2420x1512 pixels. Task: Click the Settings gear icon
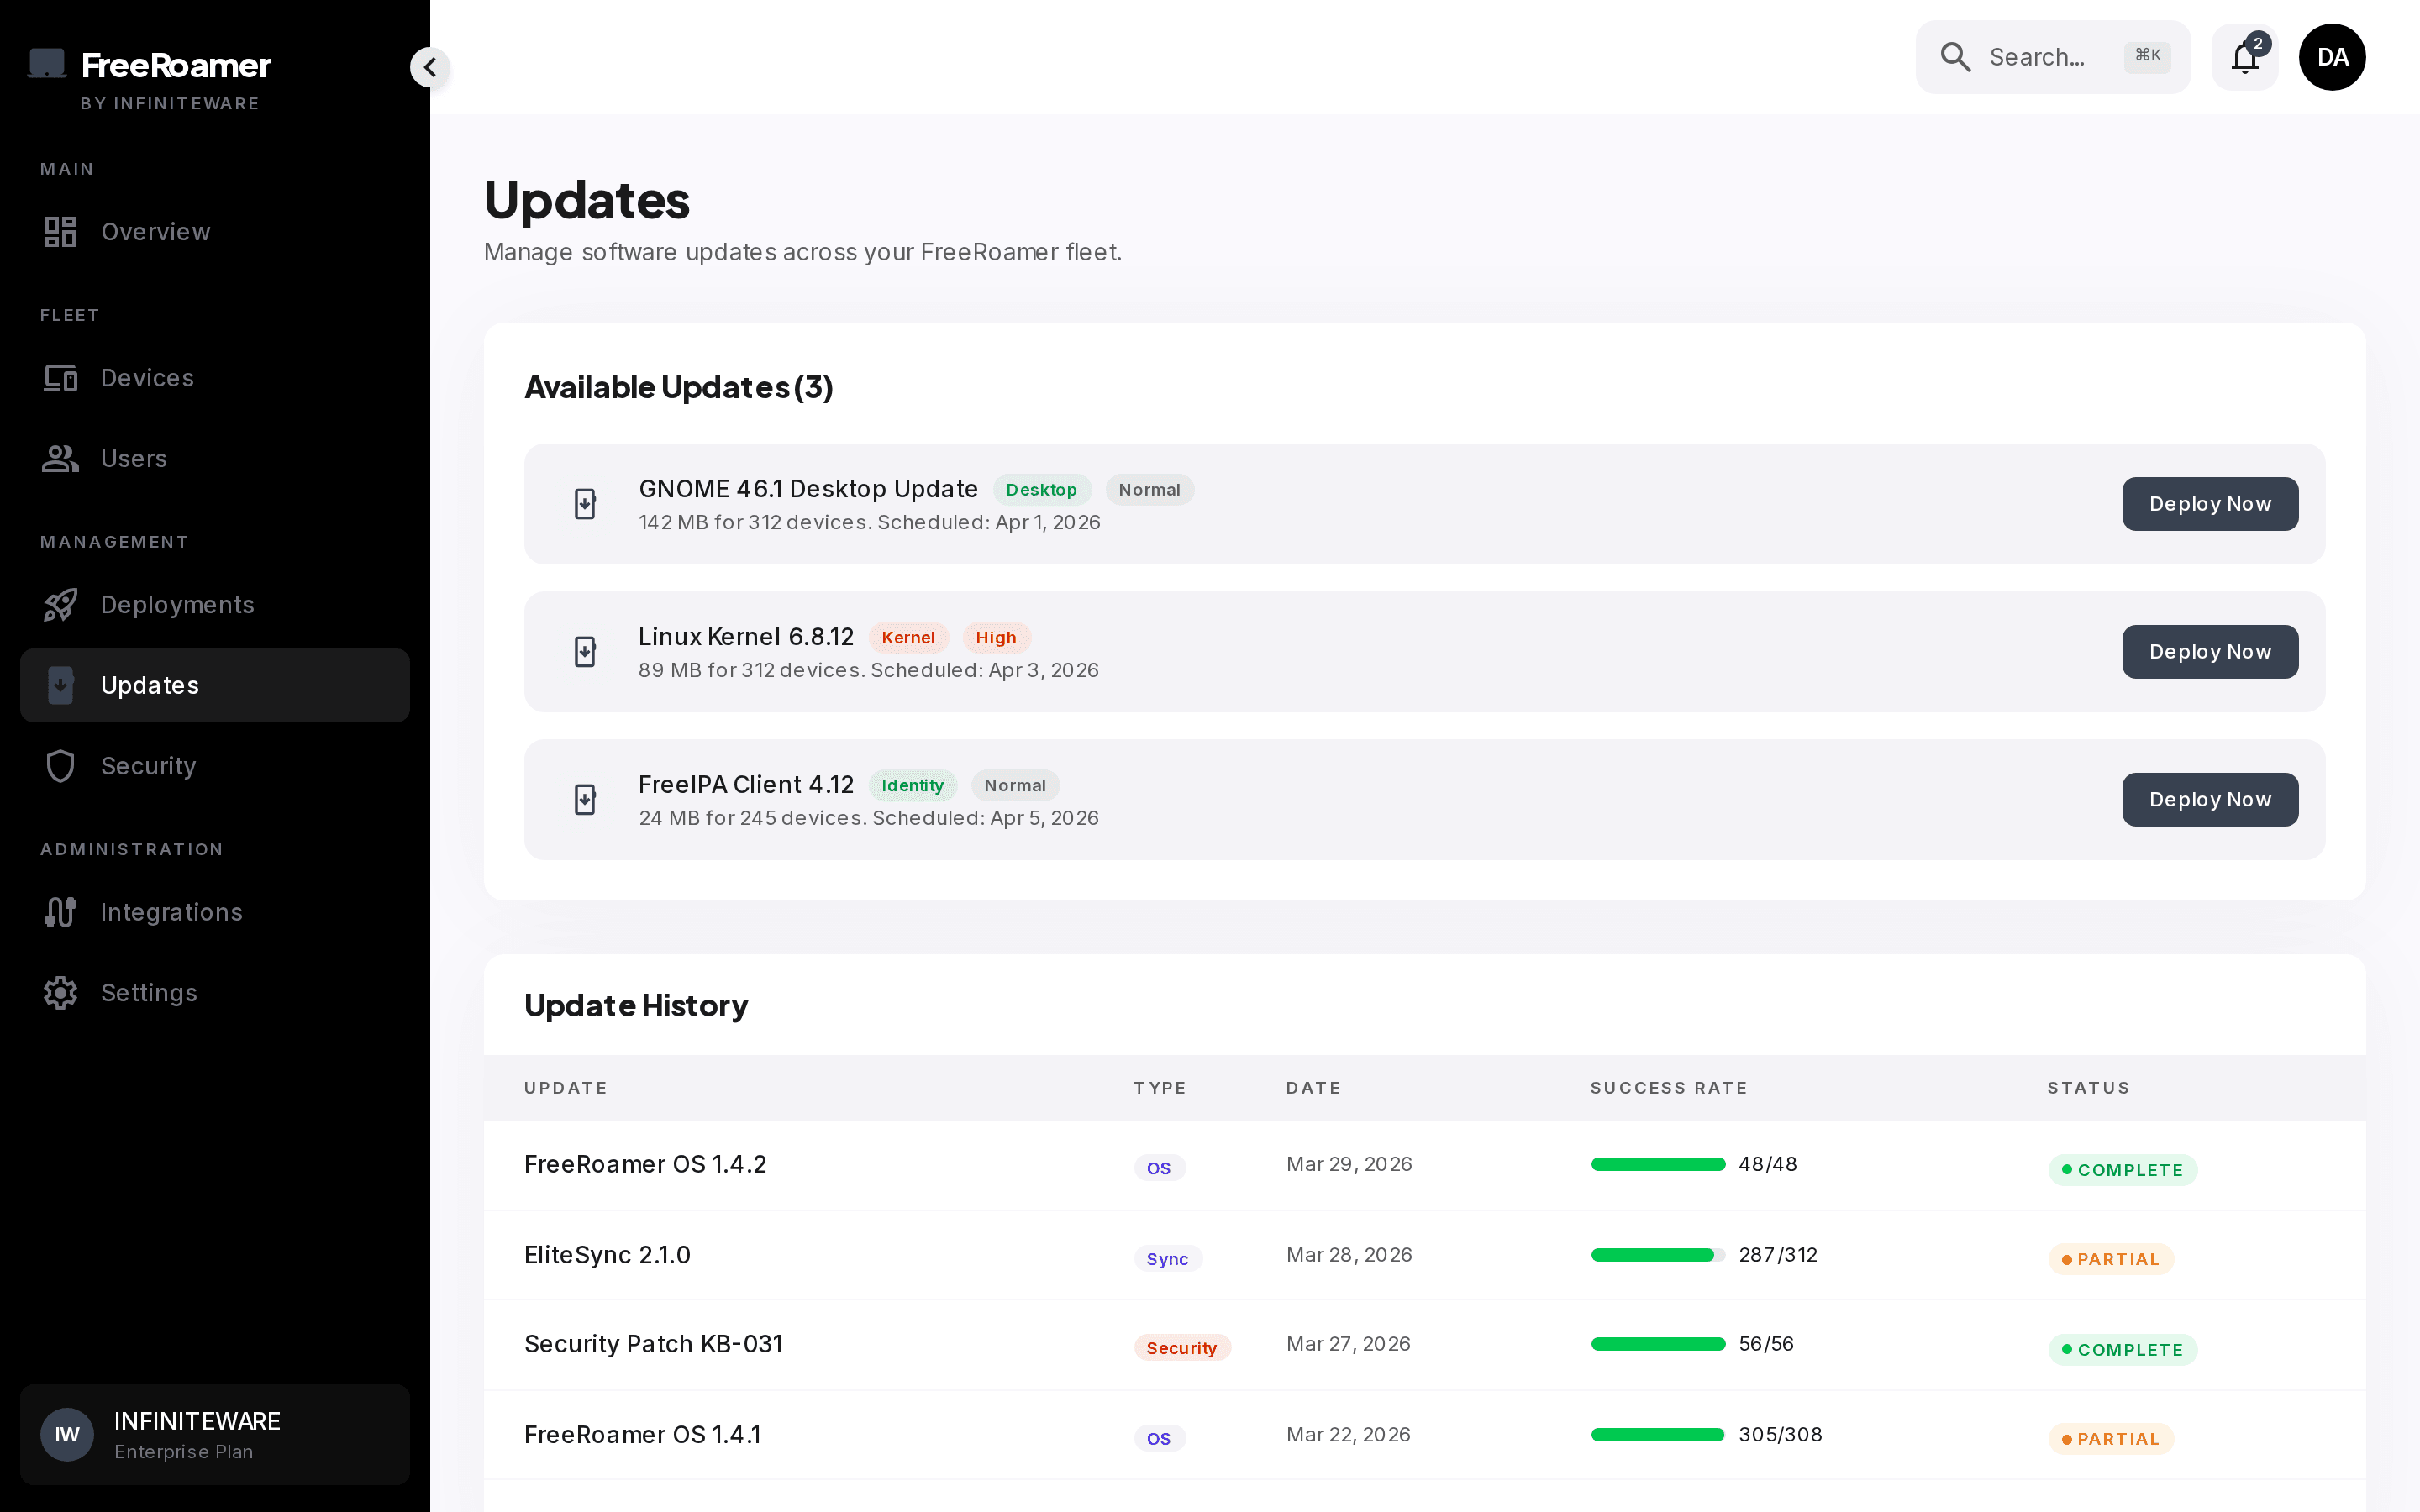click(60, 993)
